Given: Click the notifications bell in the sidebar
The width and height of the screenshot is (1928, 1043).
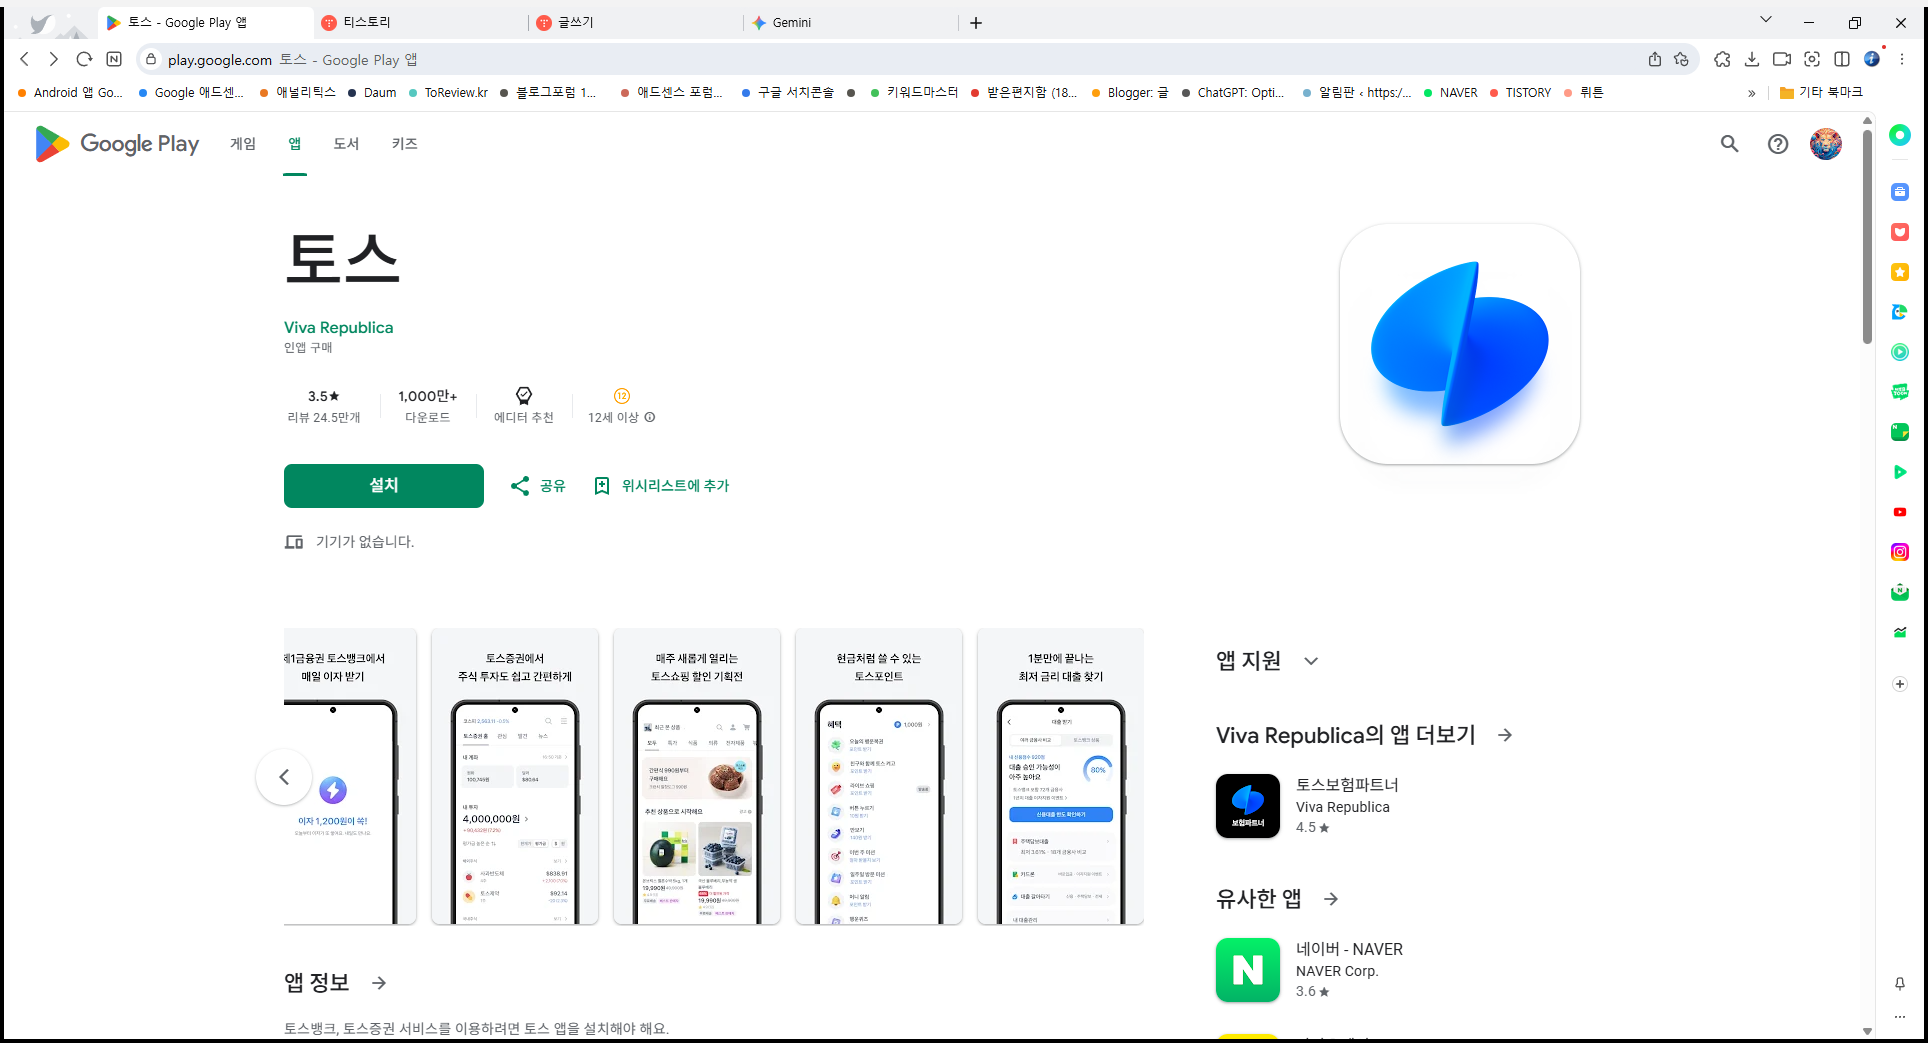Looking at the screenshot, I should pos(1899,984).
